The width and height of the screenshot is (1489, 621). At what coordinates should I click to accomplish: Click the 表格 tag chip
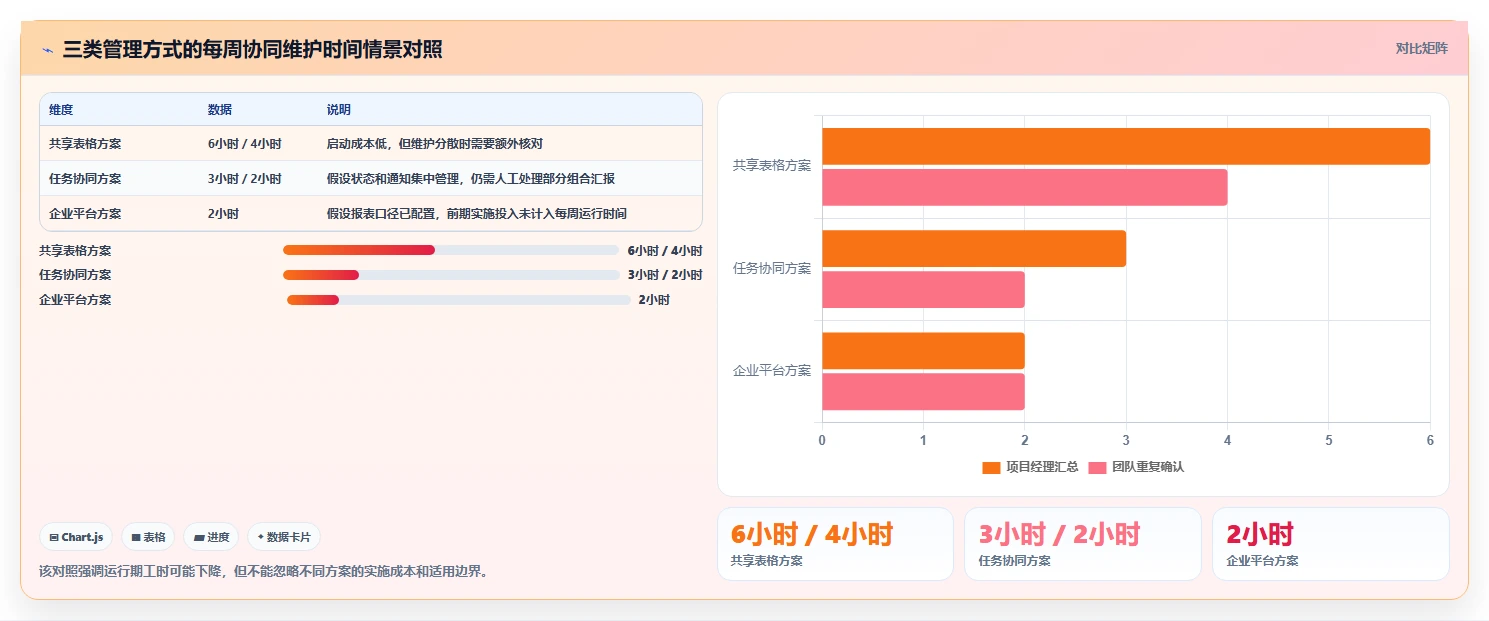148,537
